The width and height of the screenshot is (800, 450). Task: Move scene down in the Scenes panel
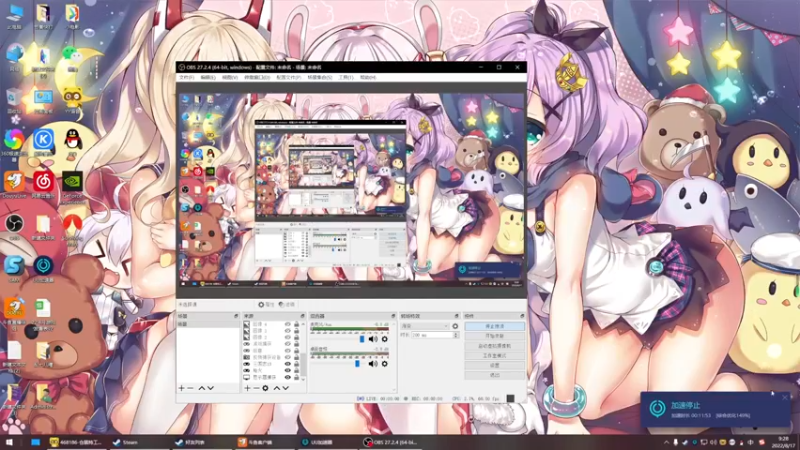(x=211, y=388)
